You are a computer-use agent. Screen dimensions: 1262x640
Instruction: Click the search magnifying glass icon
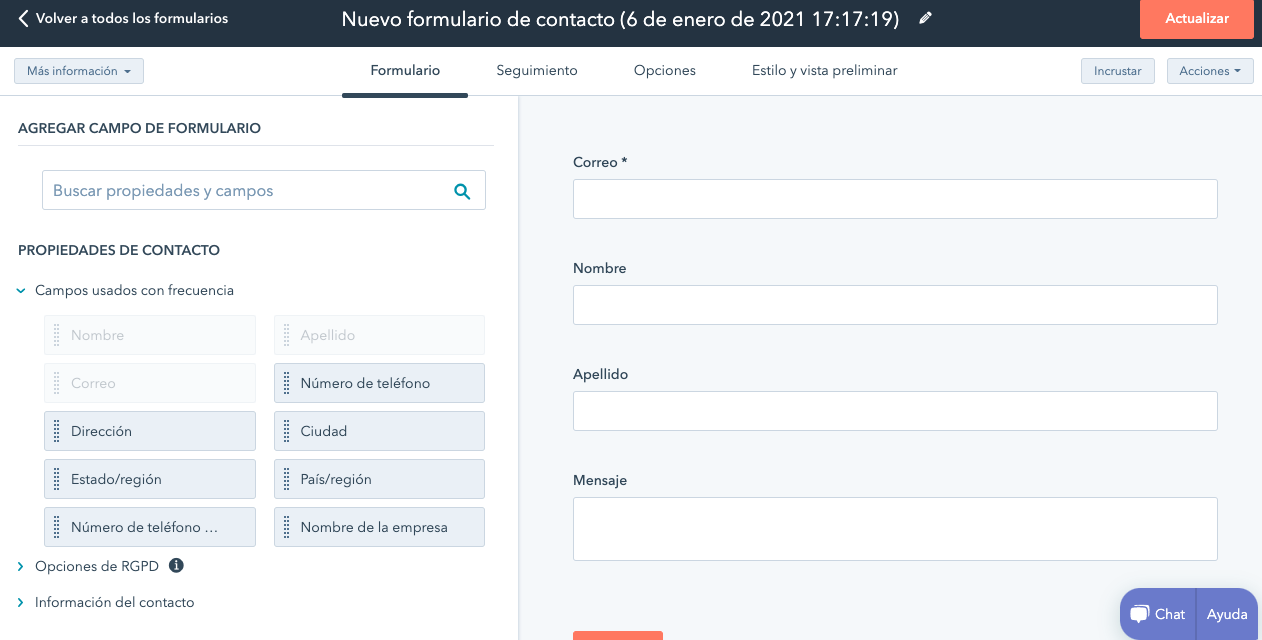462,190
